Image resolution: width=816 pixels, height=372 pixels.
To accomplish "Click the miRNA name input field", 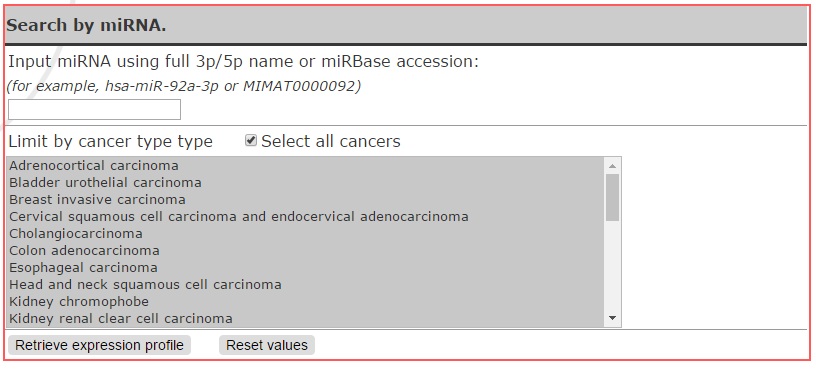I will 94,109.
